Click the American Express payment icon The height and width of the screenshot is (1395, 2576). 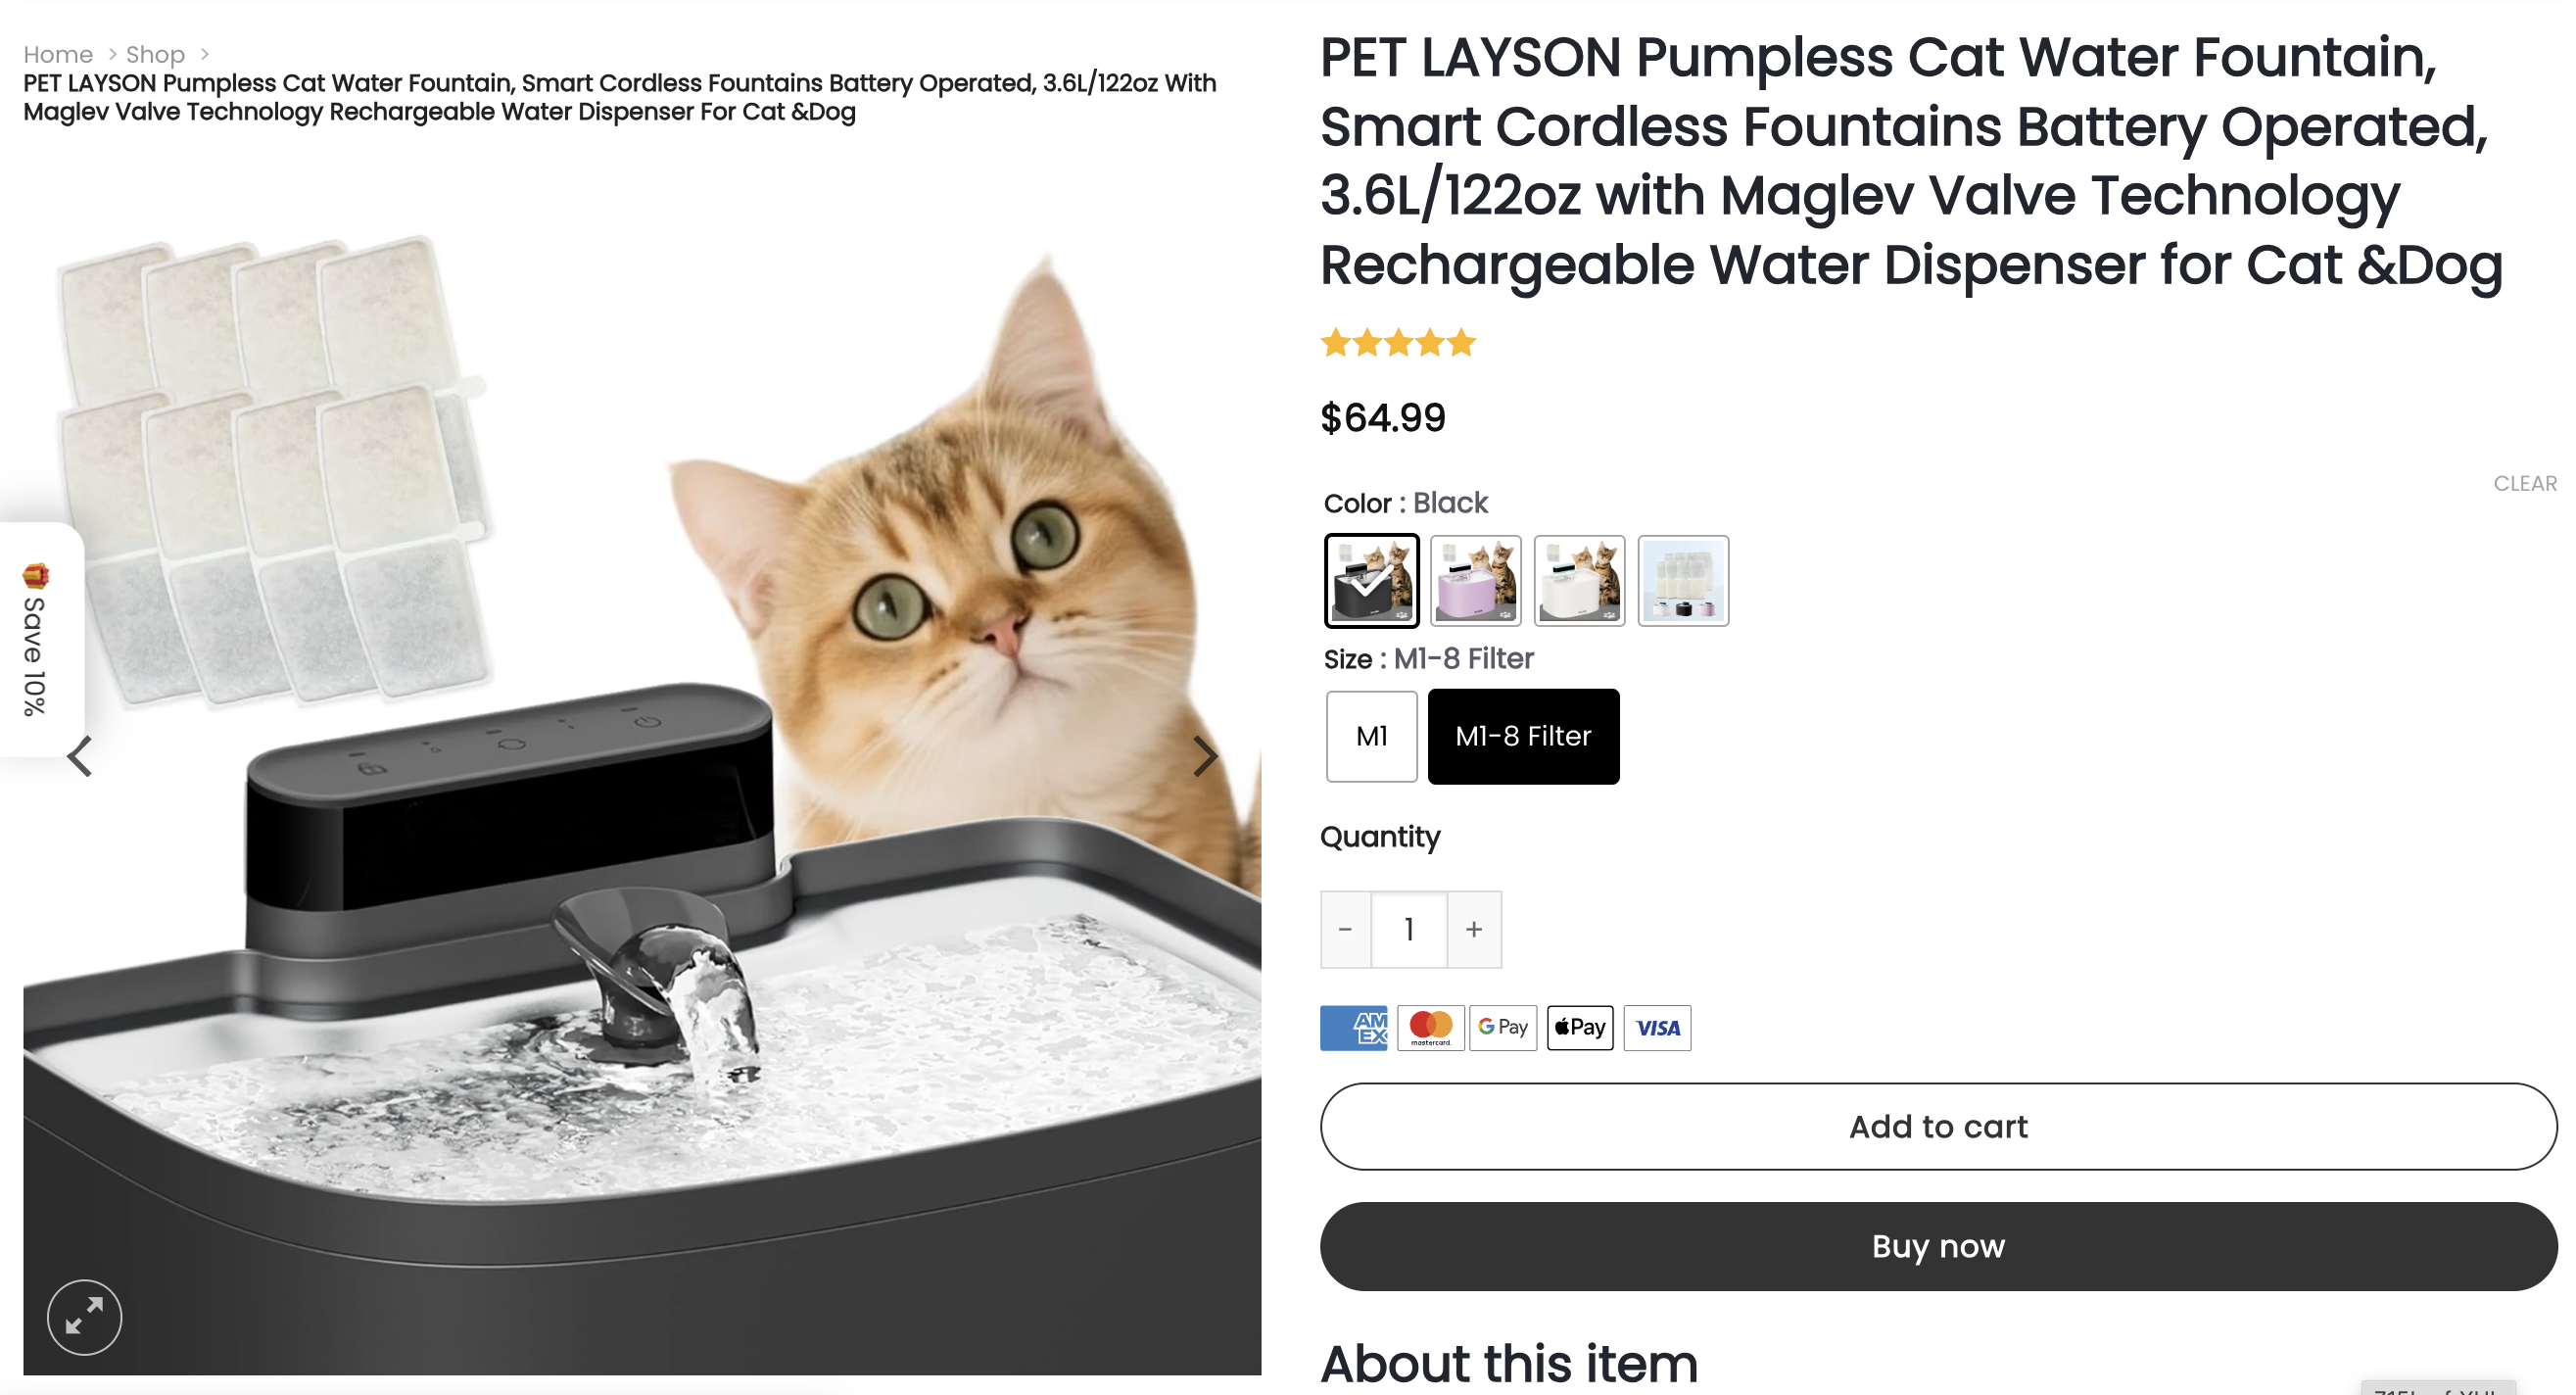point(1353,1027)
